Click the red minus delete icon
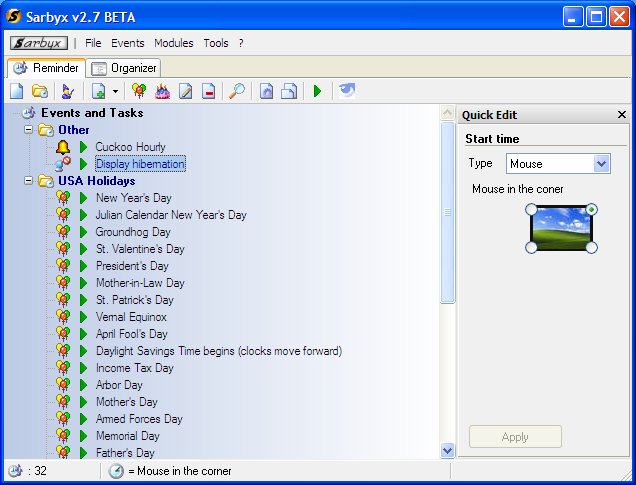Screen dimensions: 636x485 click(208, 91)
